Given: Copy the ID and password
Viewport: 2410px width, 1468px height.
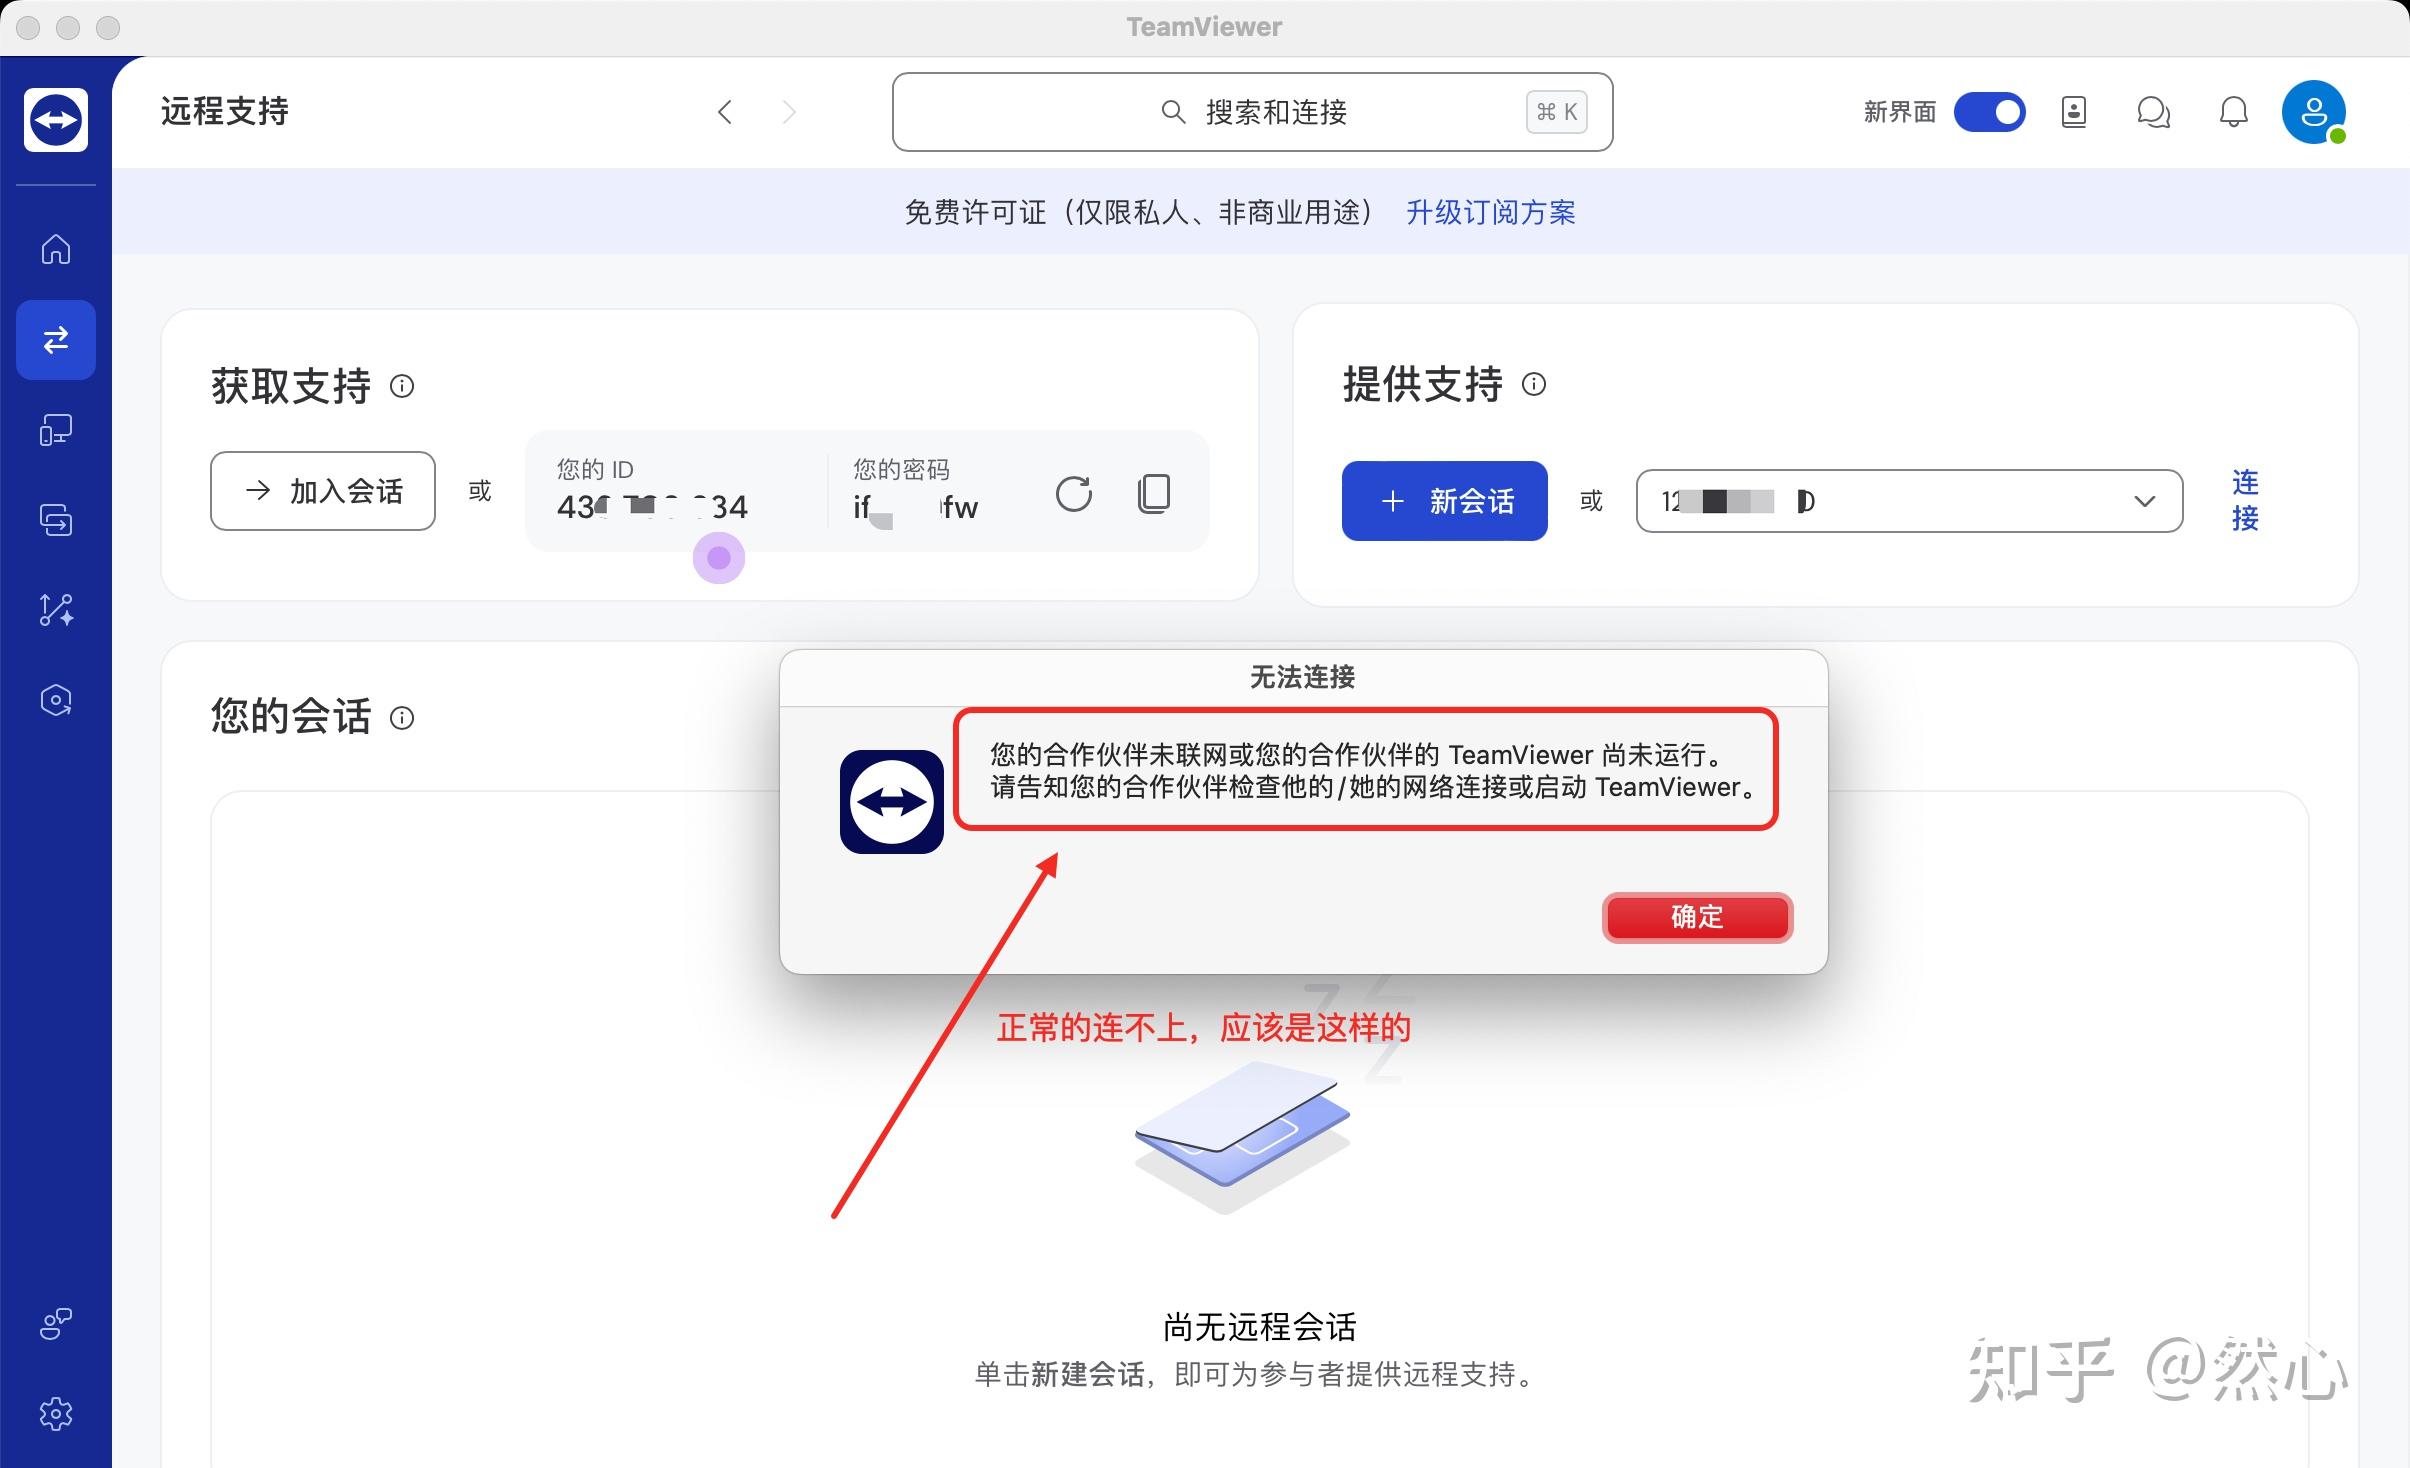Looking at the screenshot, I should (x=1152, y=493).
